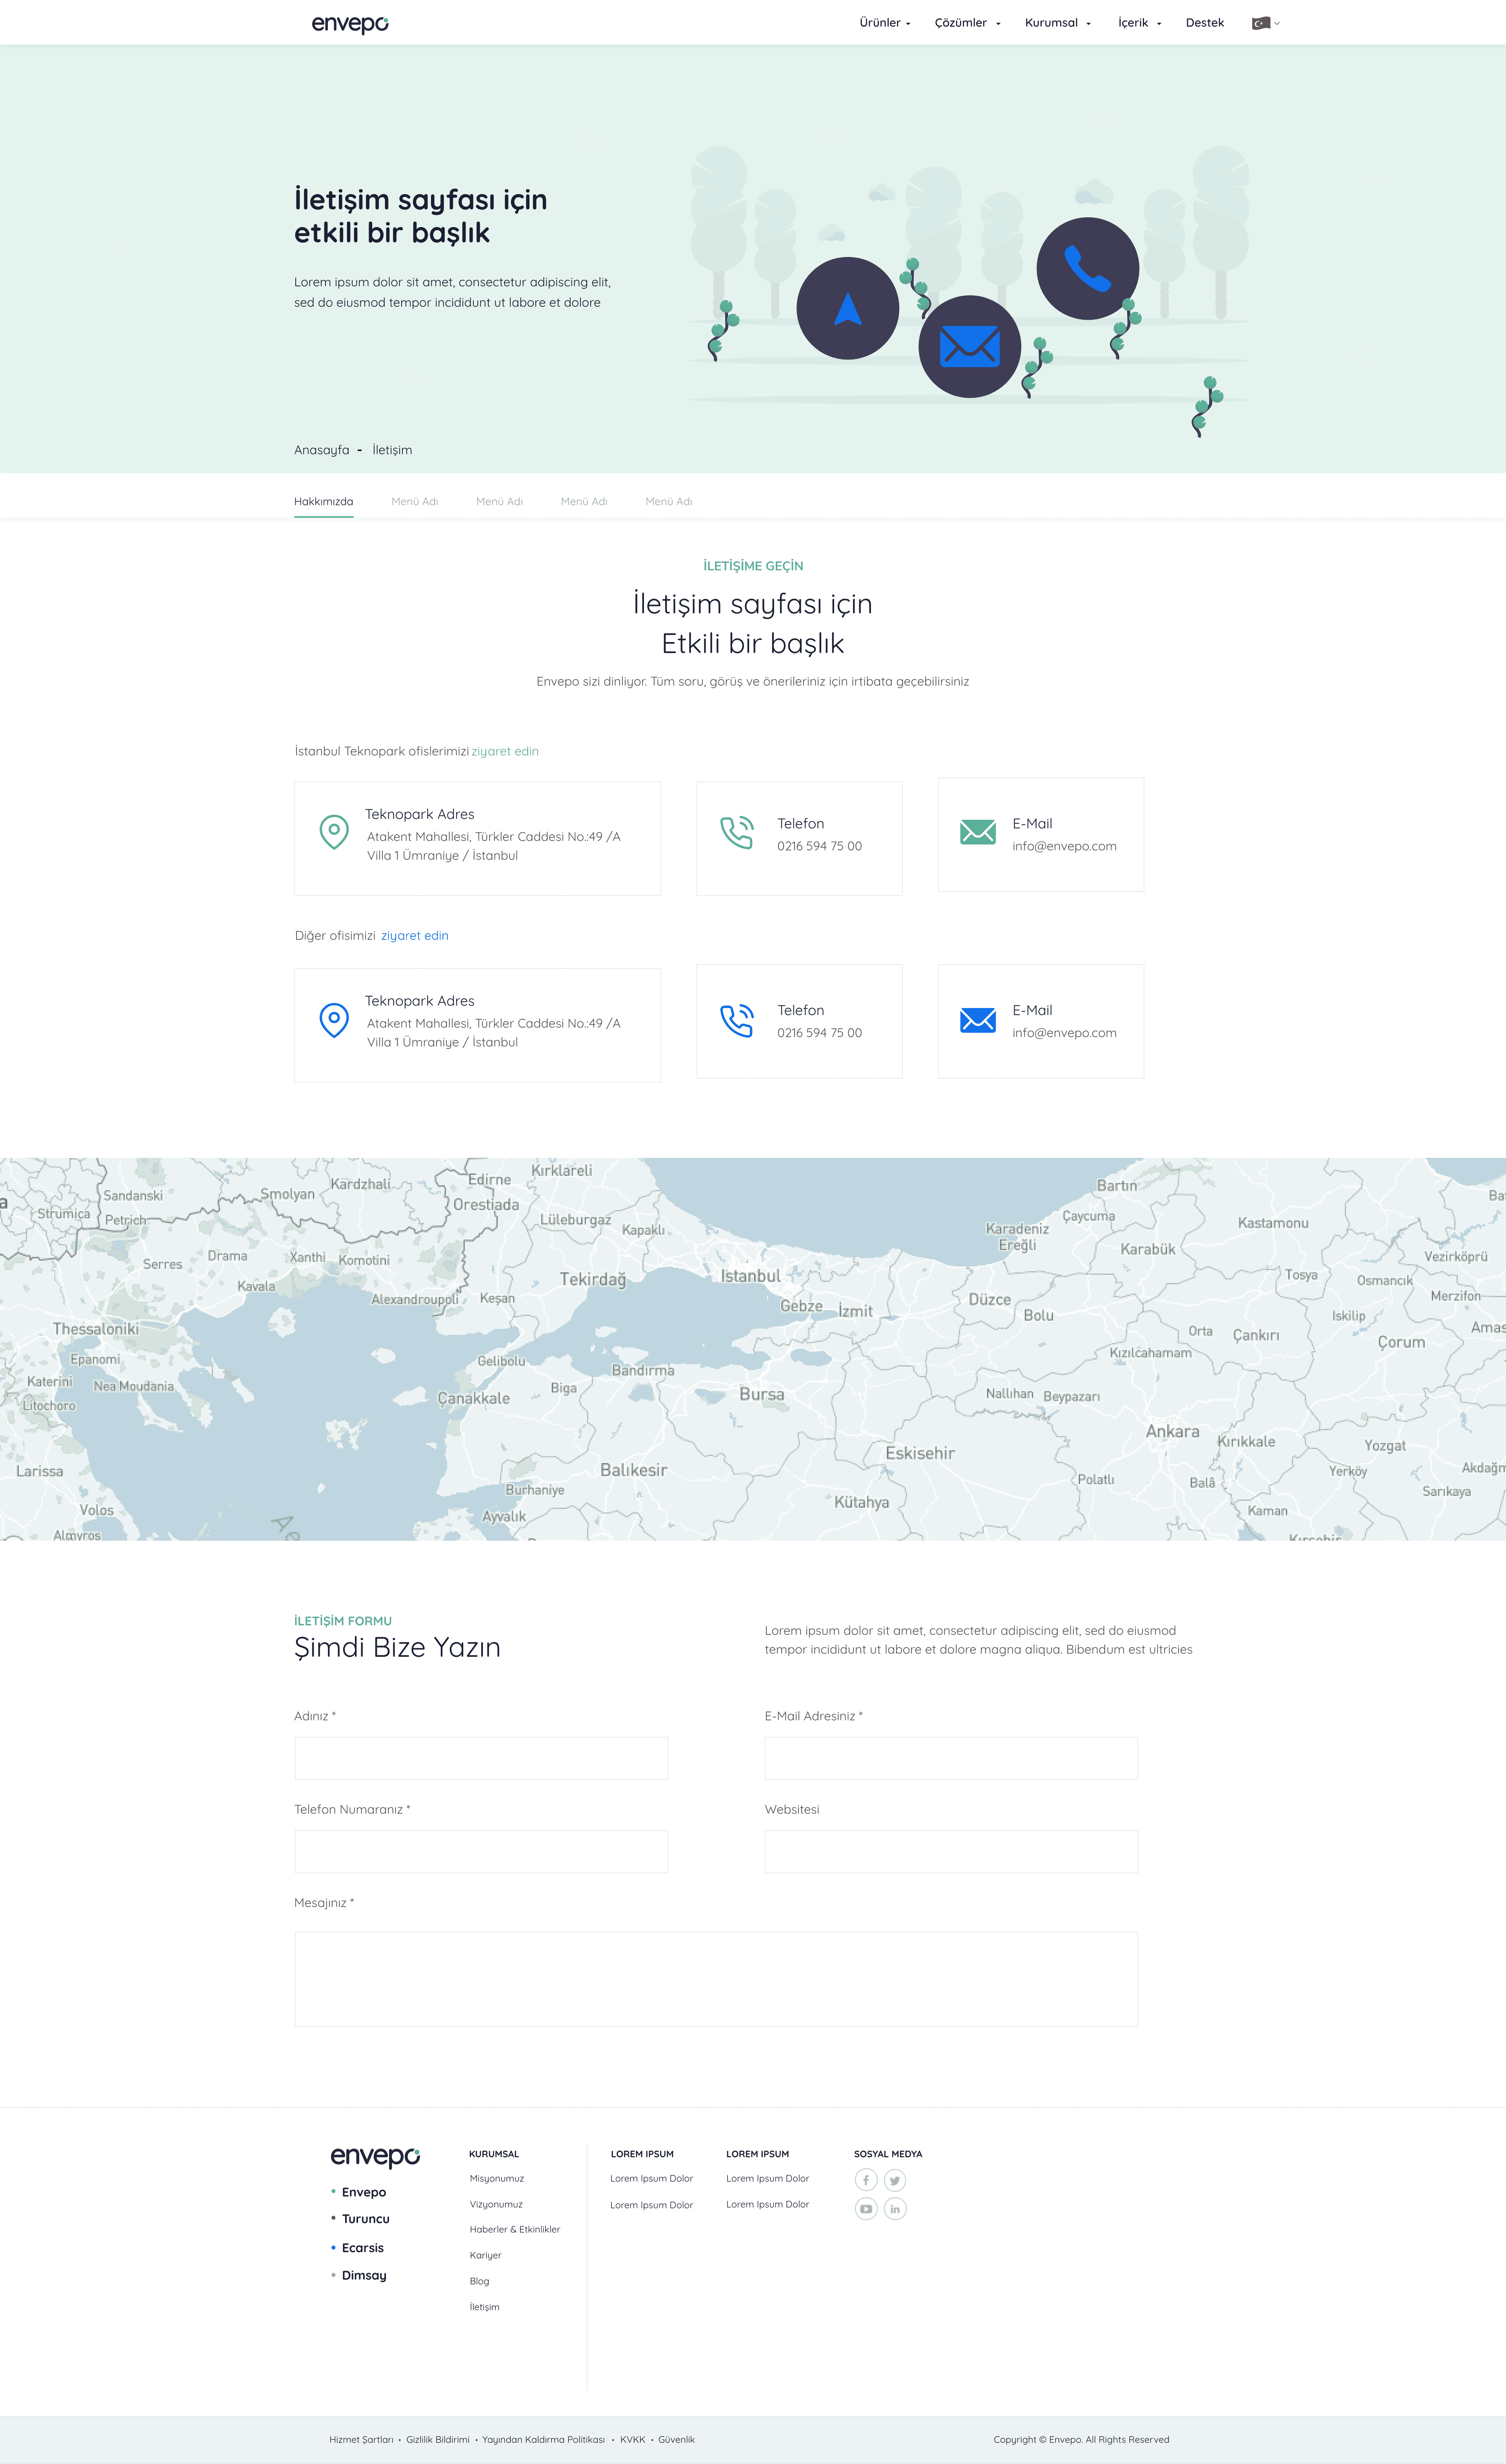Image resolution: width=1506 pixels, height=2464 pixels.
Task: Click green ziyaret edin link for Teknopark
Action: 505,751
